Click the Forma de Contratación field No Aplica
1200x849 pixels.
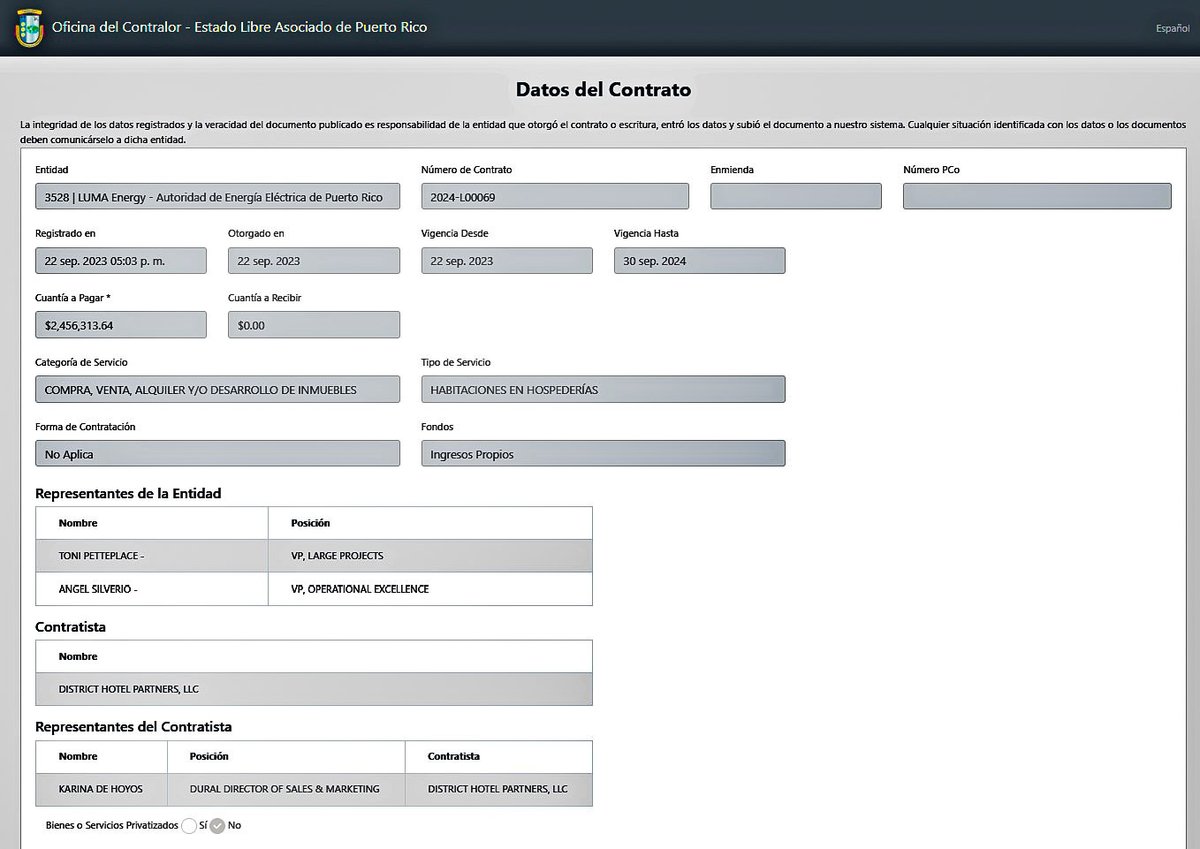click(x=217, y=454)
